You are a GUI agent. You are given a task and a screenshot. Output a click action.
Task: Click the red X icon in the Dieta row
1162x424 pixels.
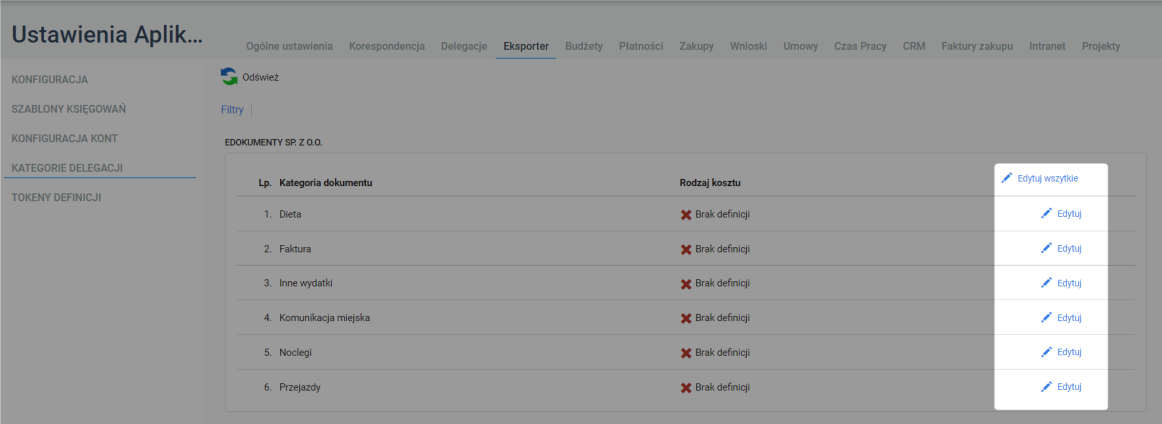click(686, 215)
